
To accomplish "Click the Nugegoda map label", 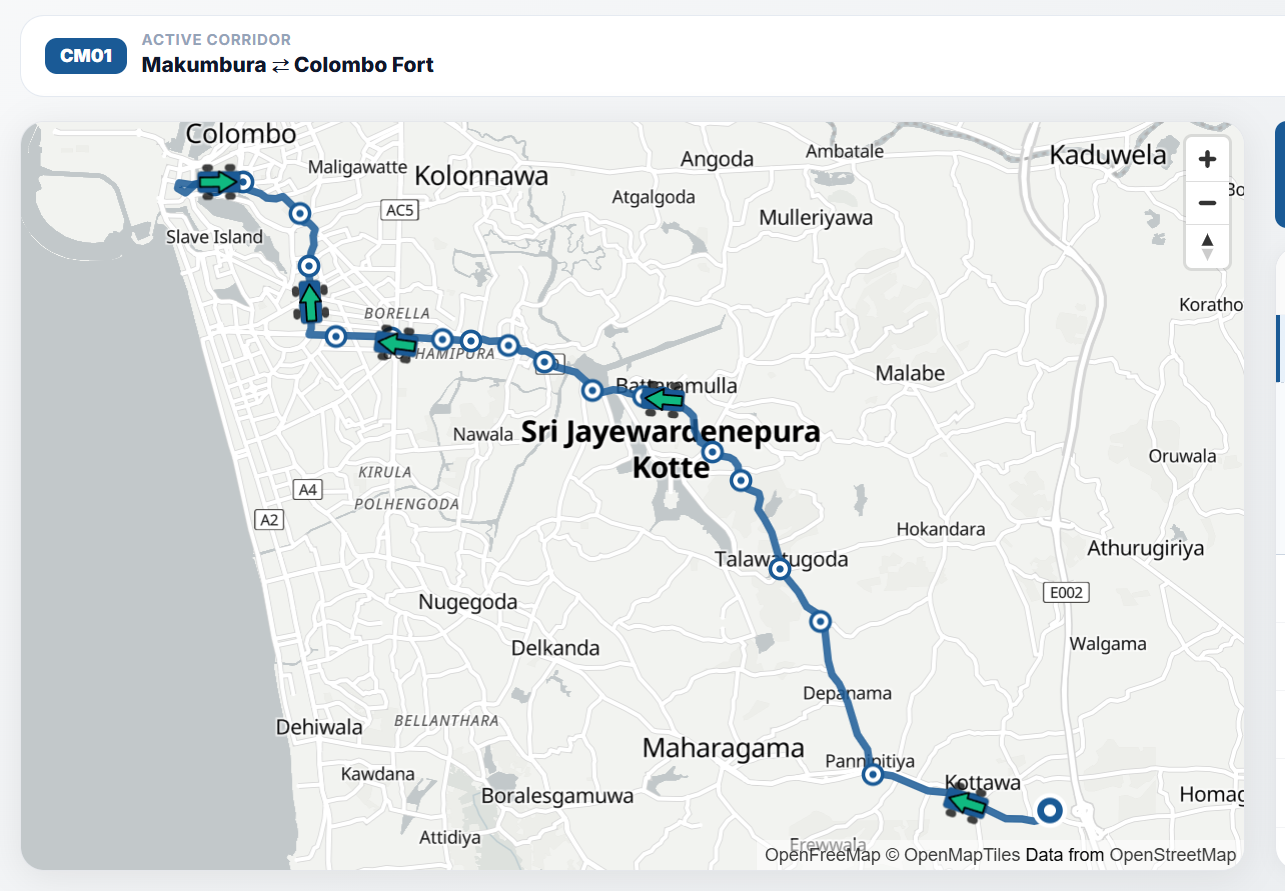I will click(468, 602).
